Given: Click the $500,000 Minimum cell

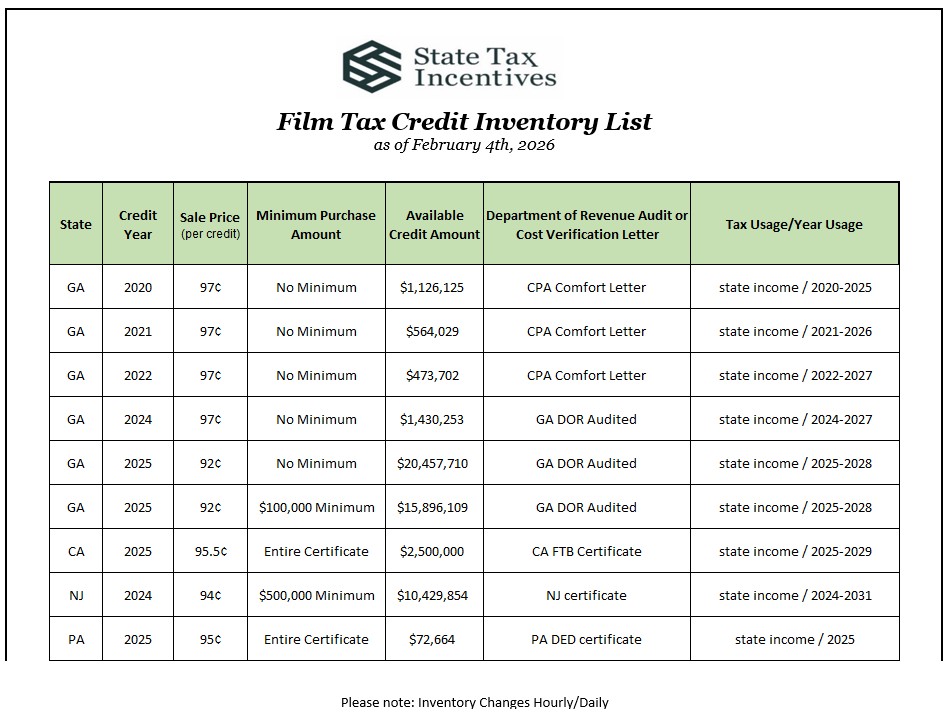Looking at the screenshot, I should (x=316, y=596).
